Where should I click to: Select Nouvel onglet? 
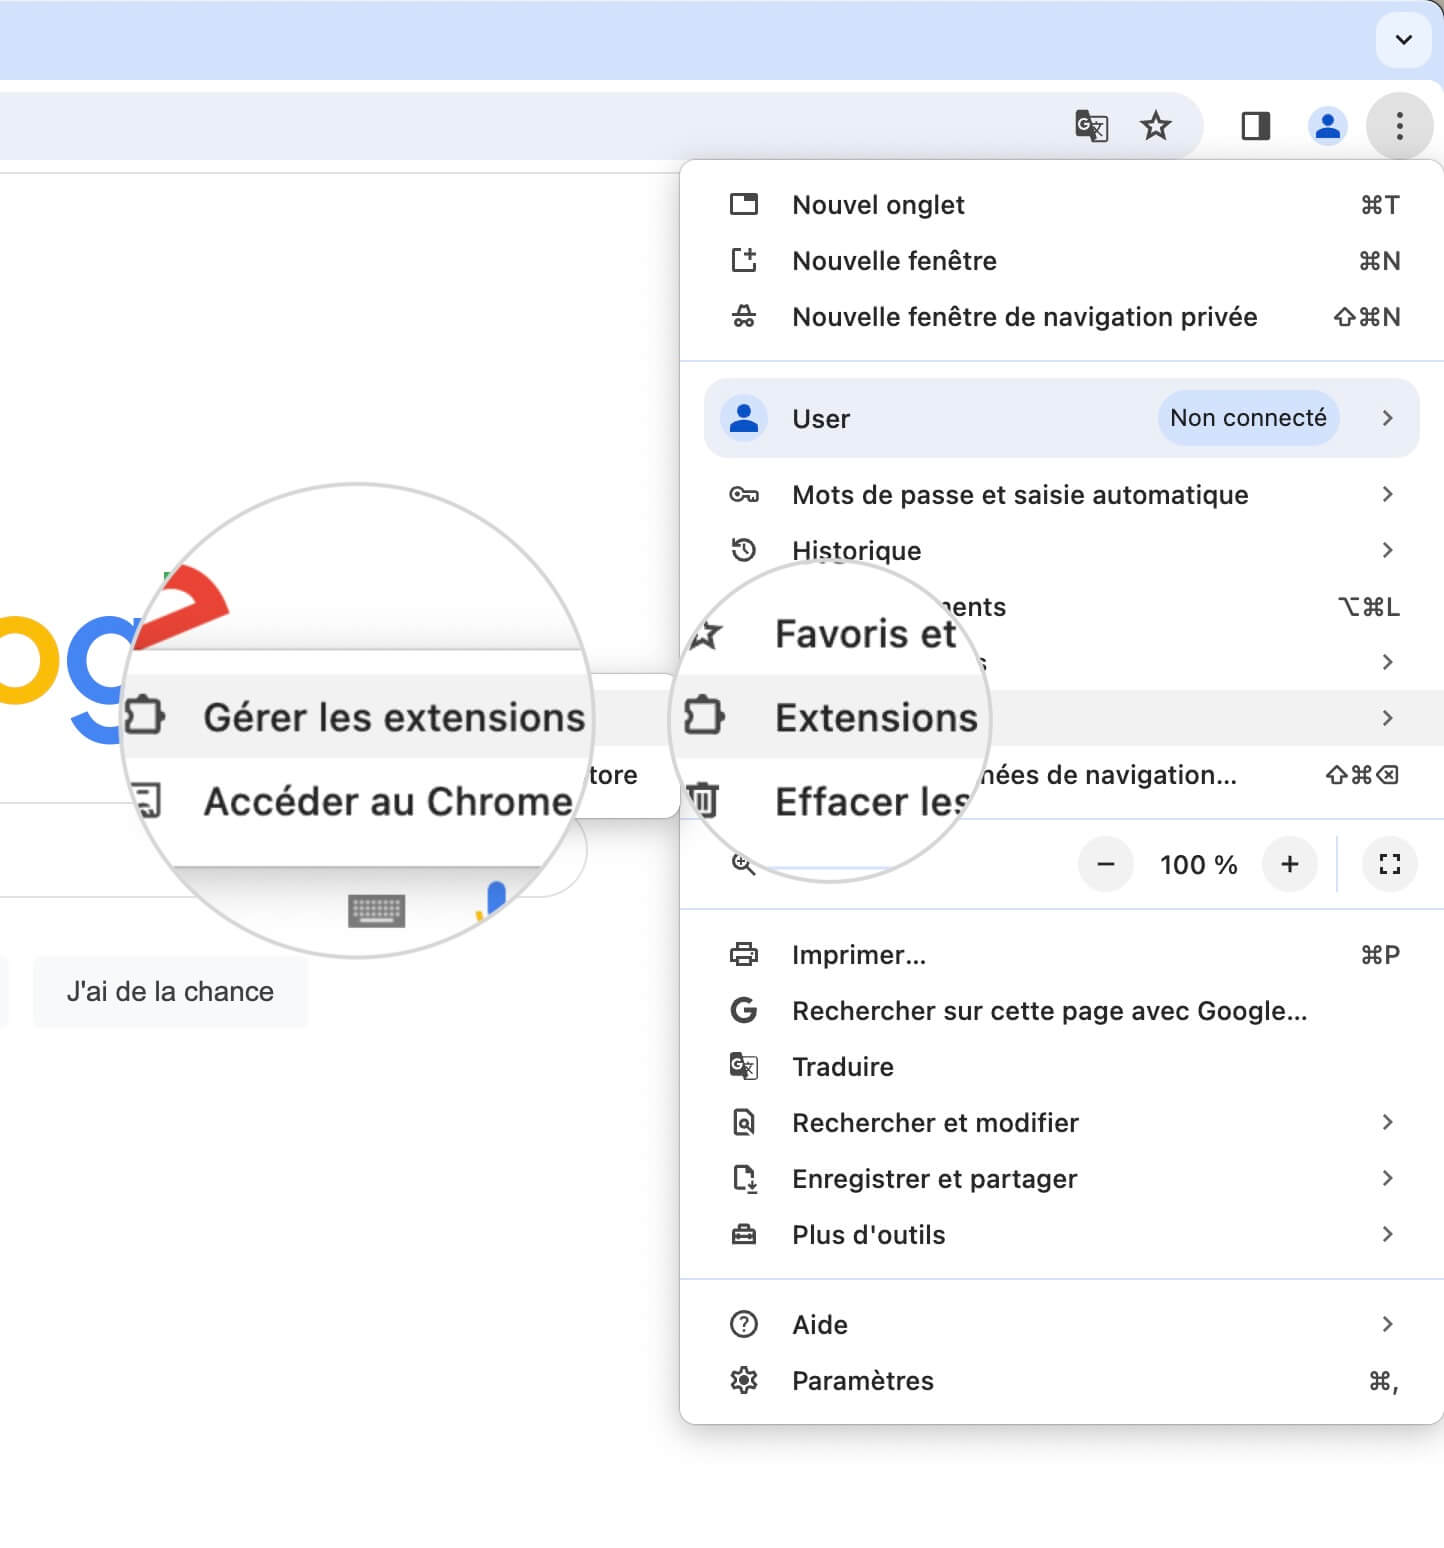(1061, 205)
